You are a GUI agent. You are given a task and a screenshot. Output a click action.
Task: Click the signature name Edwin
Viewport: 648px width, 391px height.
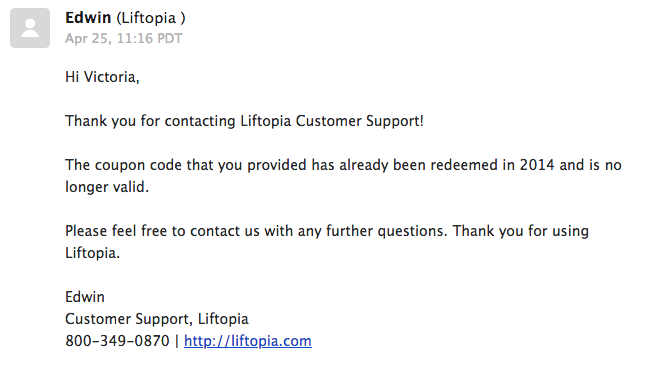(85, 297)
